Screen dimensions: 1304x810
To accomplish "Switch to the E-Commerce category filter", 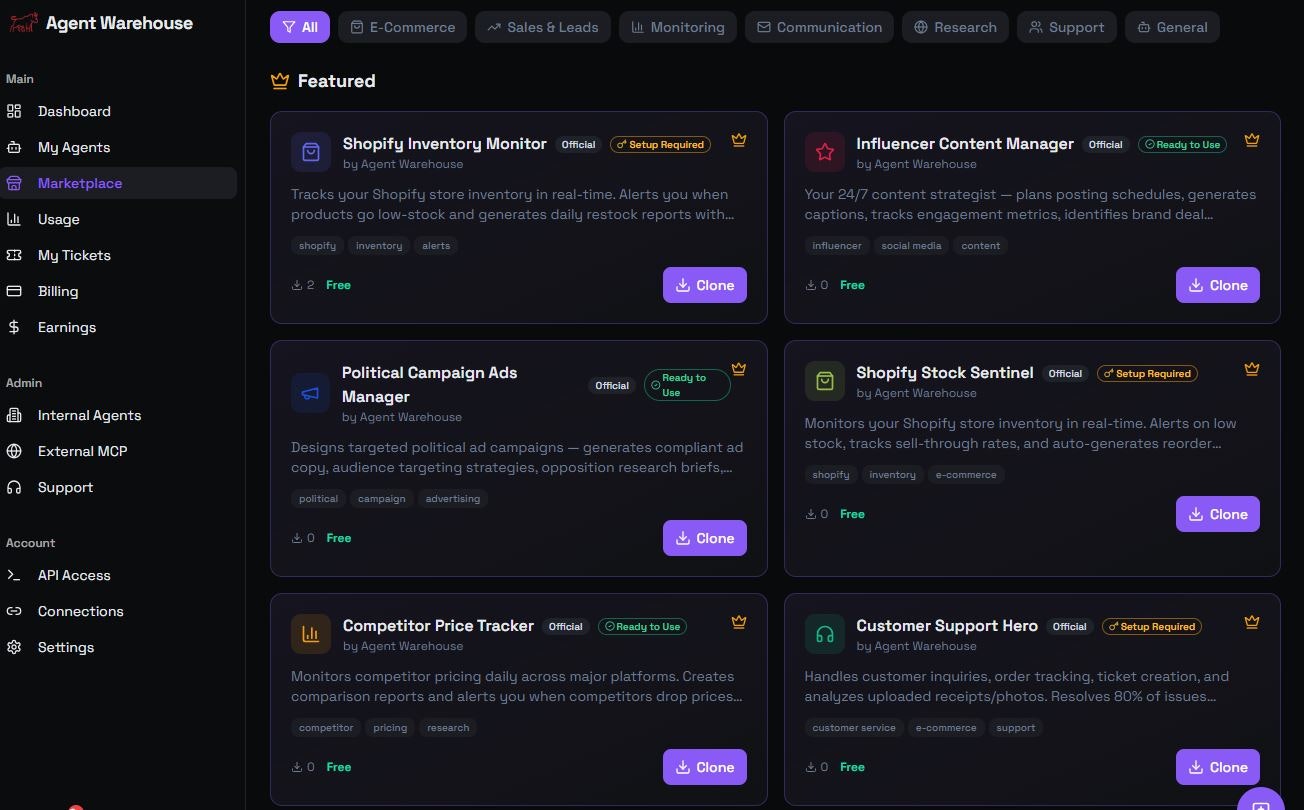I will (x=403, y=27).
